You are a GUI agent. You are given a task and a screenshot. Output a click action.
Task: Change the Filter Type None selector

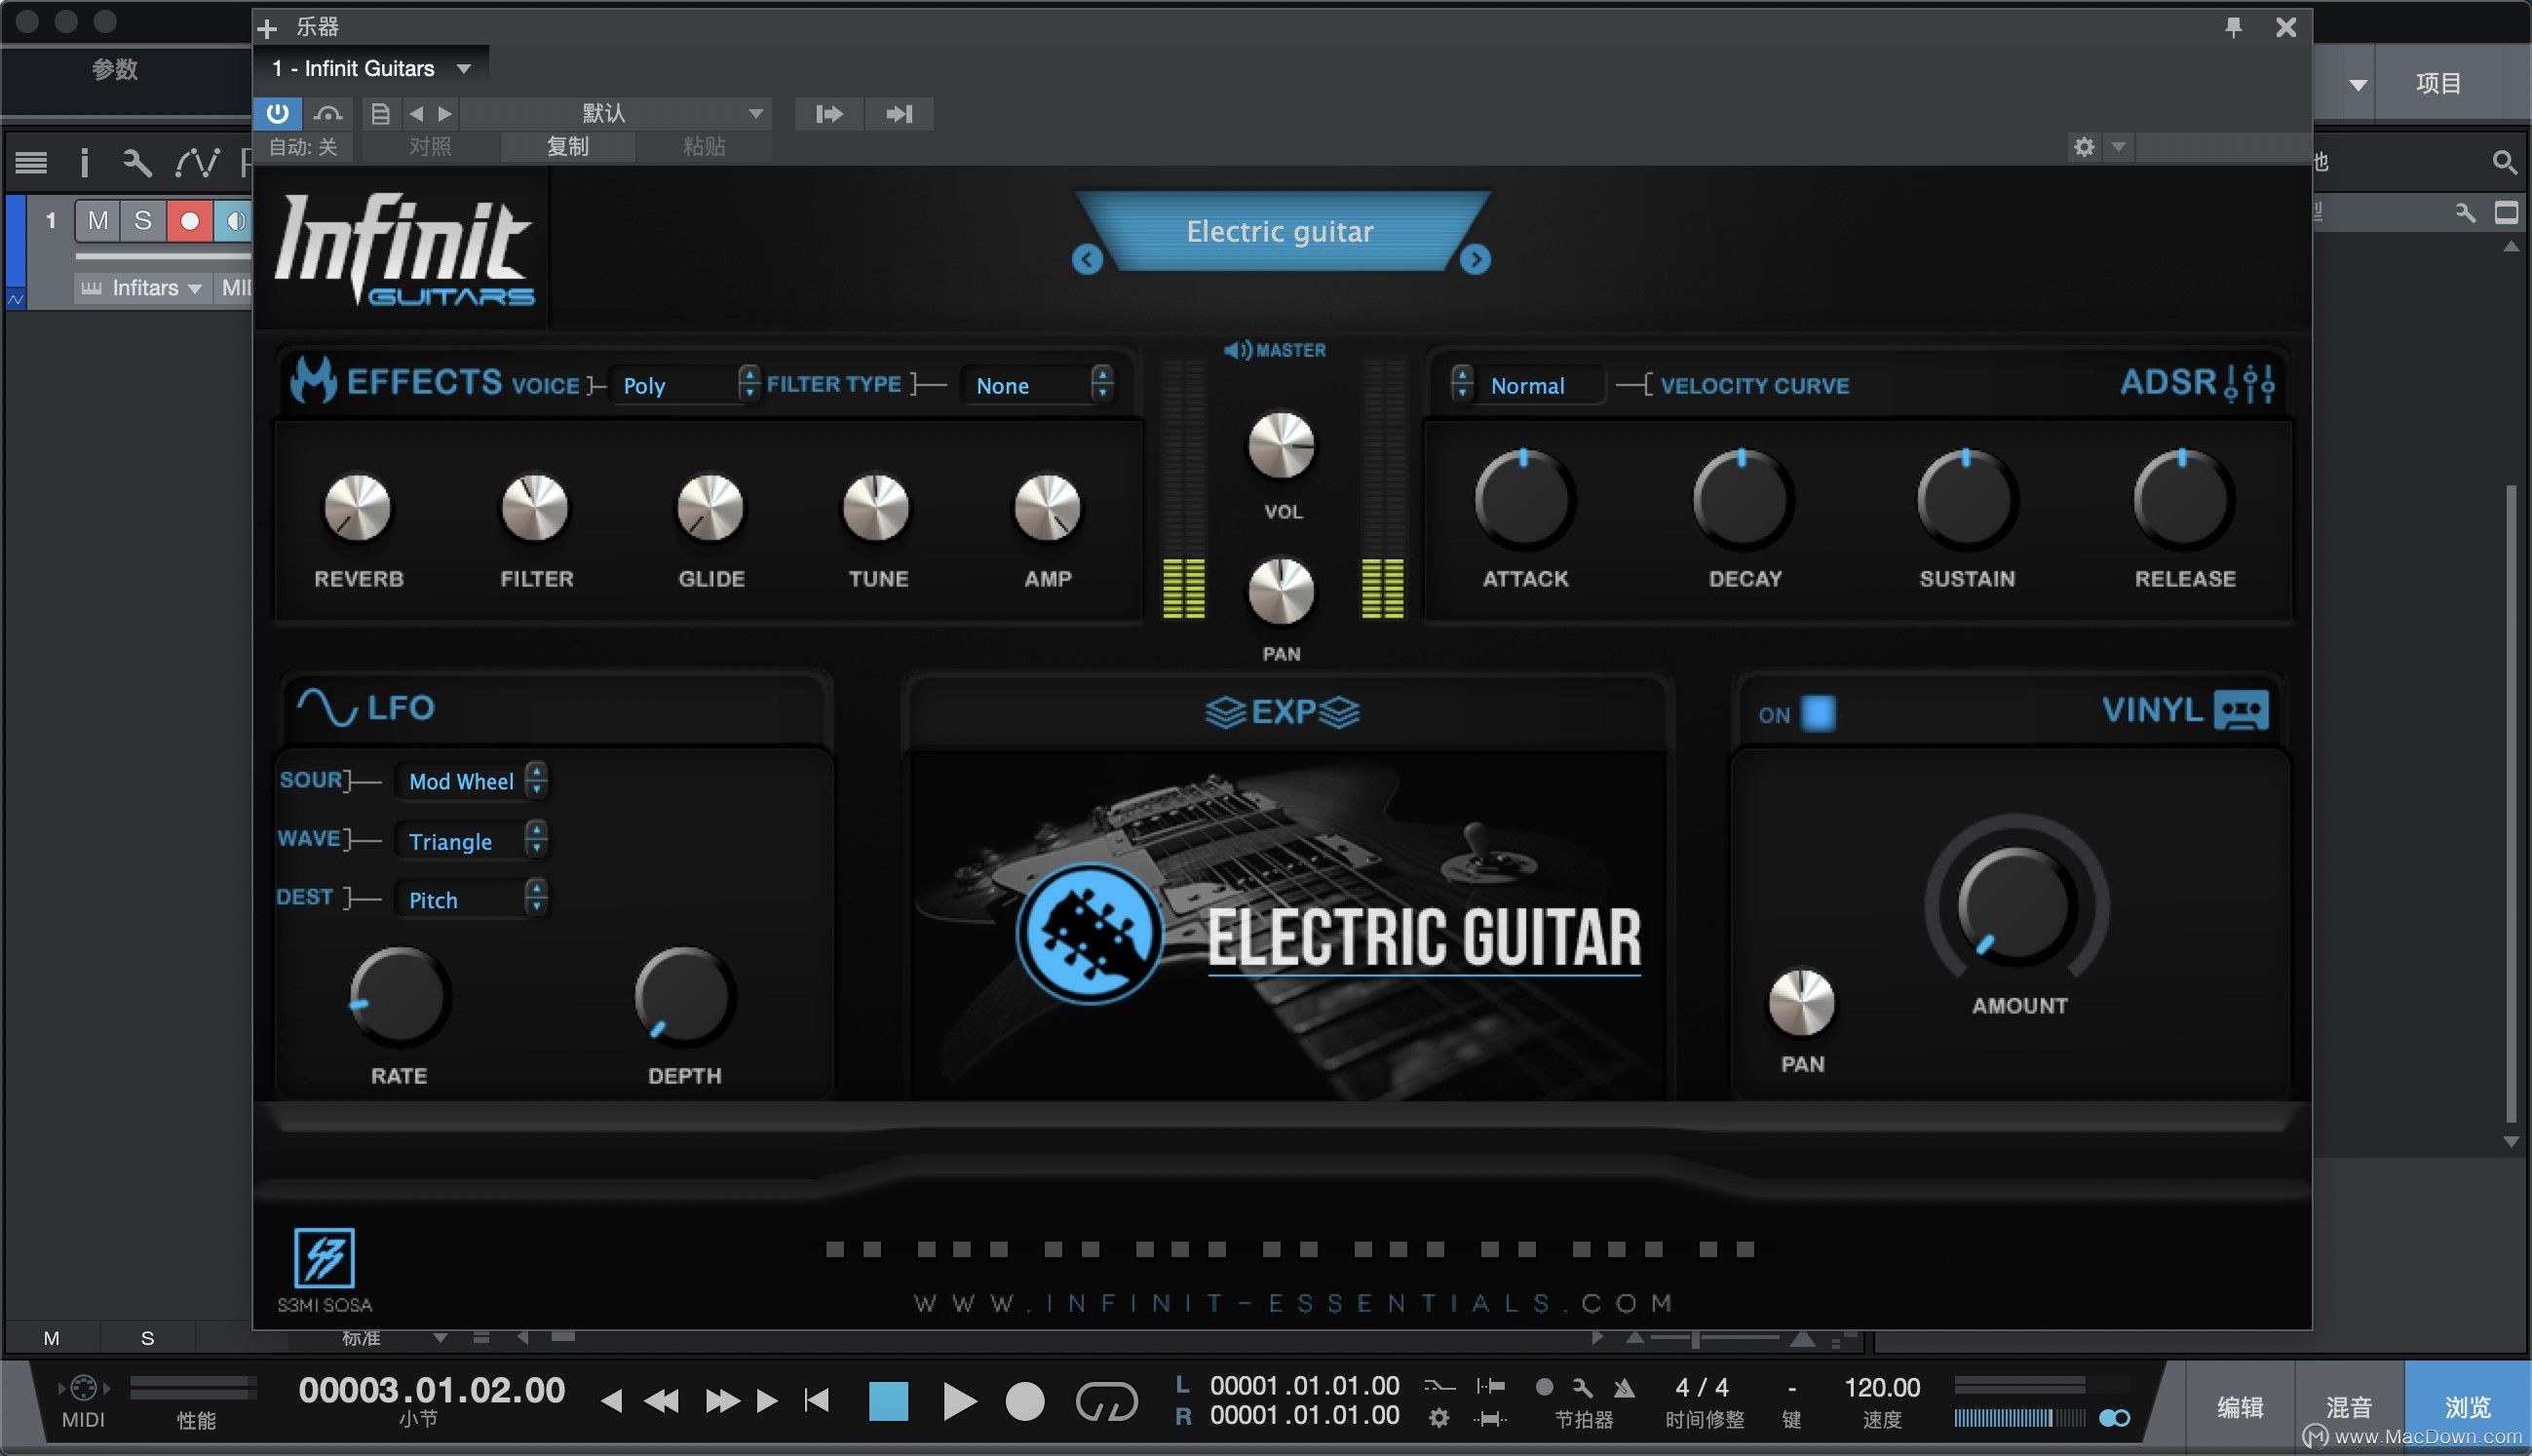1037,385
